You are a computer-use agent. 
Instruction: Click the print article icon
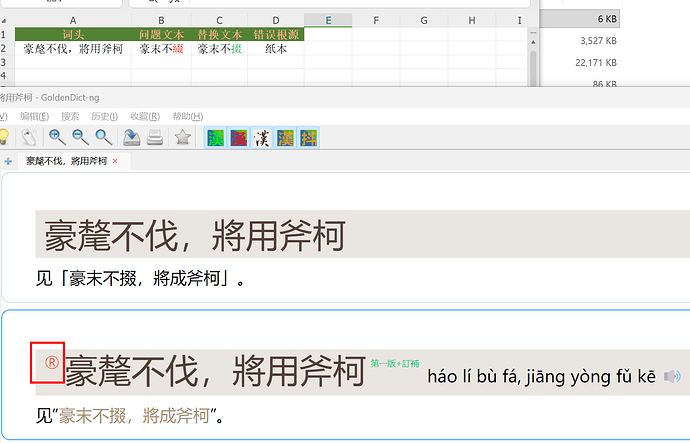click(x=155, y=137)
